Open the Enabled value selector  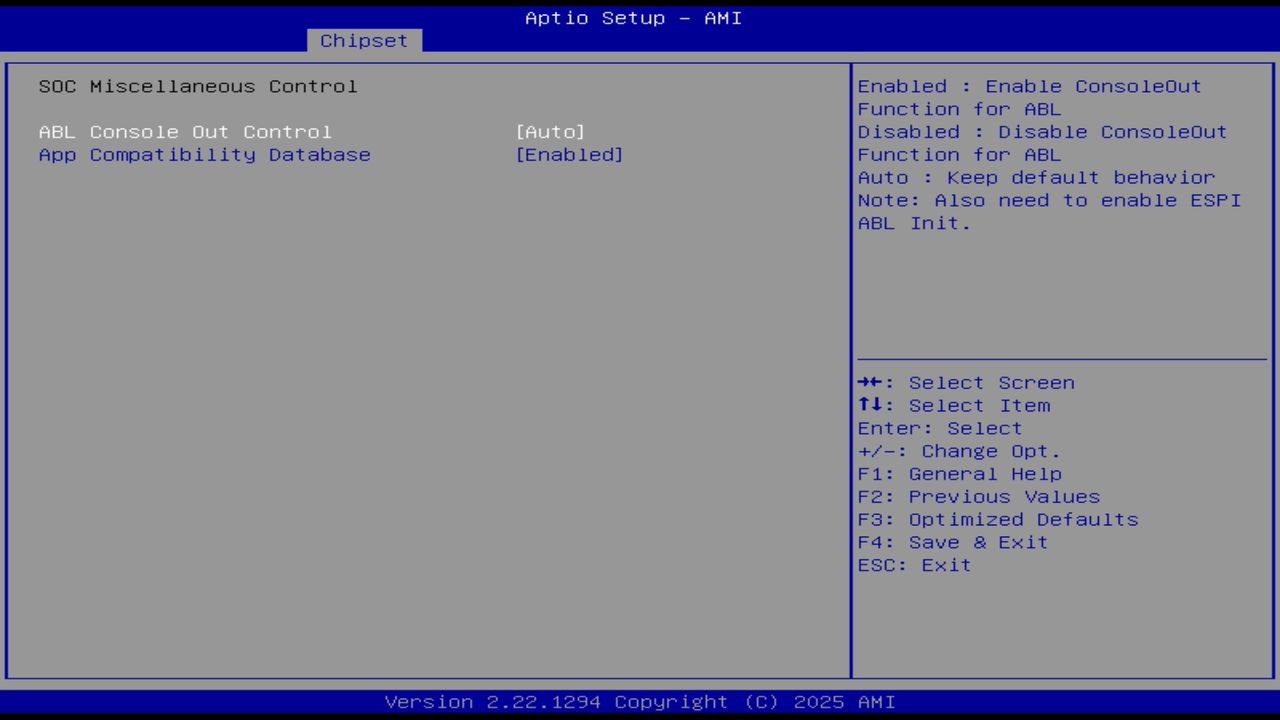point(570,154)
